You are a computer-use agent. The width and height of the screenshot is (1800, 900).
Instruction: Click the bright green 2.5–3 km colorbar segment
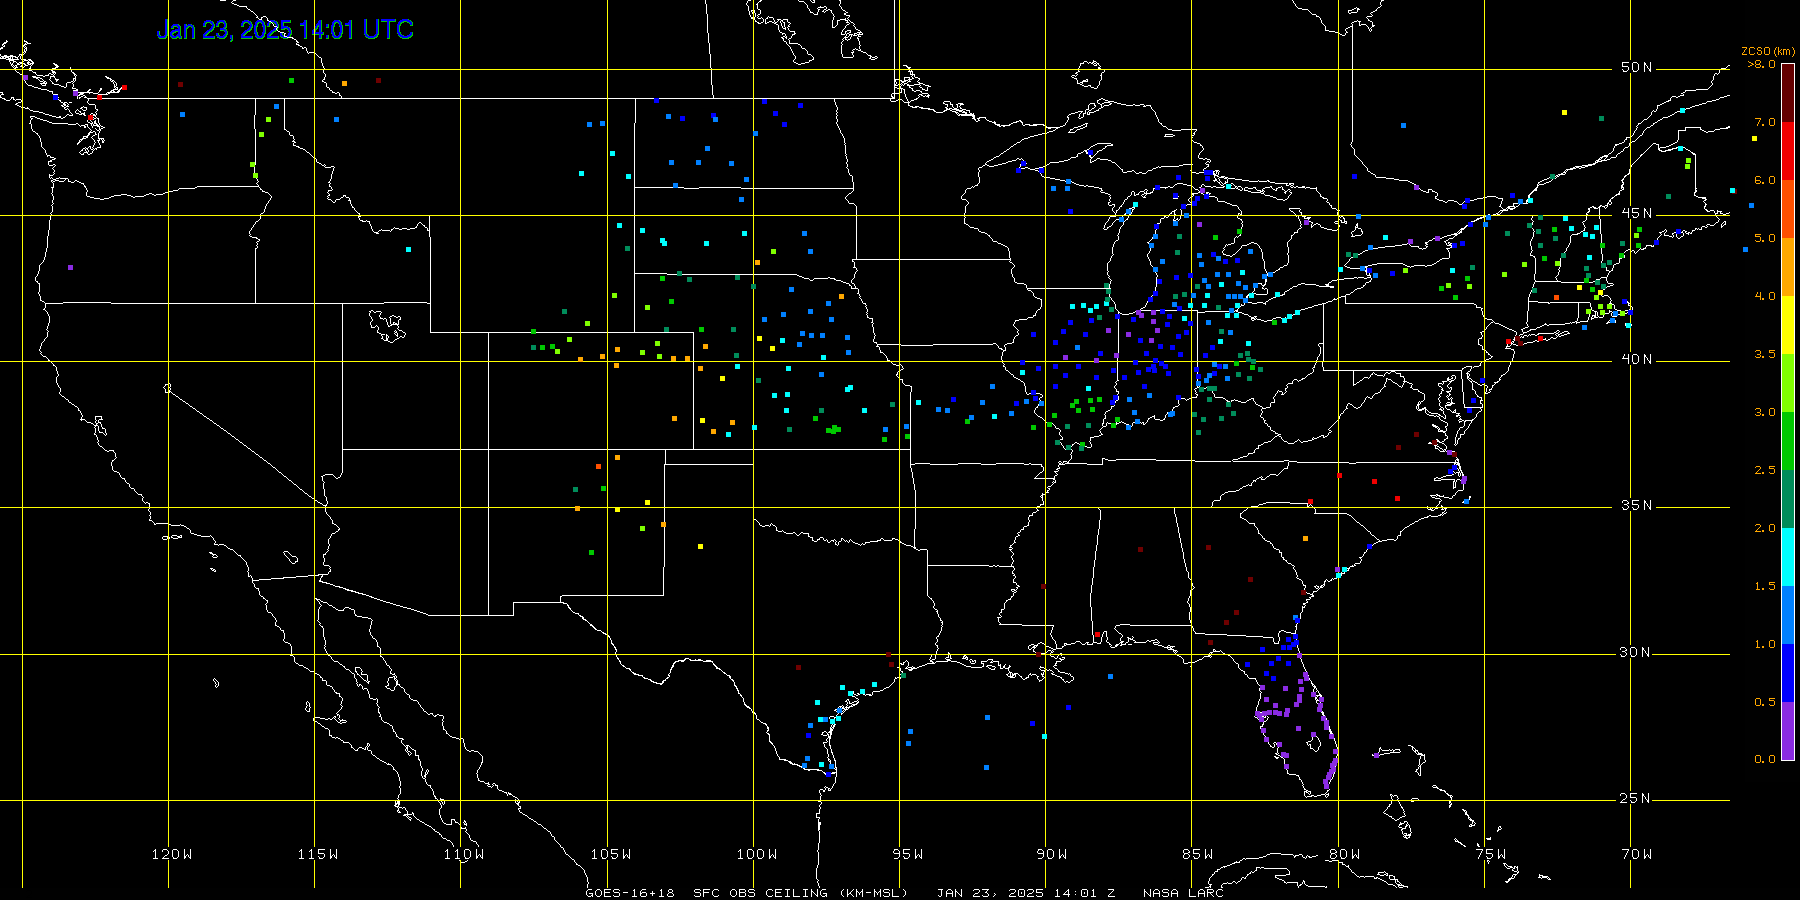[x=1788, y=441]
